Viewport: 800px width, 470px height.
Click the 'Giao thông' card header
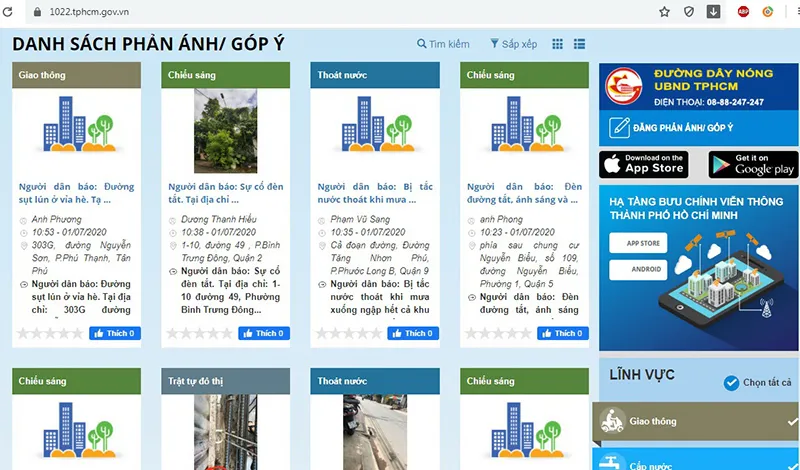pos(76,75)
